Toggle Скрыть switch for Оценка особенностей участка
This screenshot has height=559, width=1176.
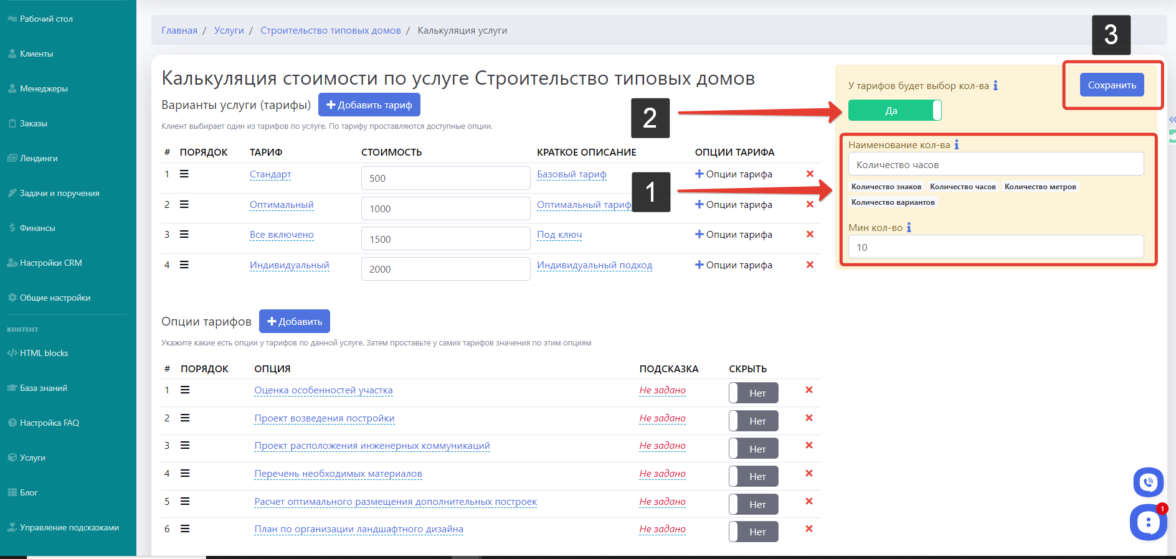click(753, 392)
